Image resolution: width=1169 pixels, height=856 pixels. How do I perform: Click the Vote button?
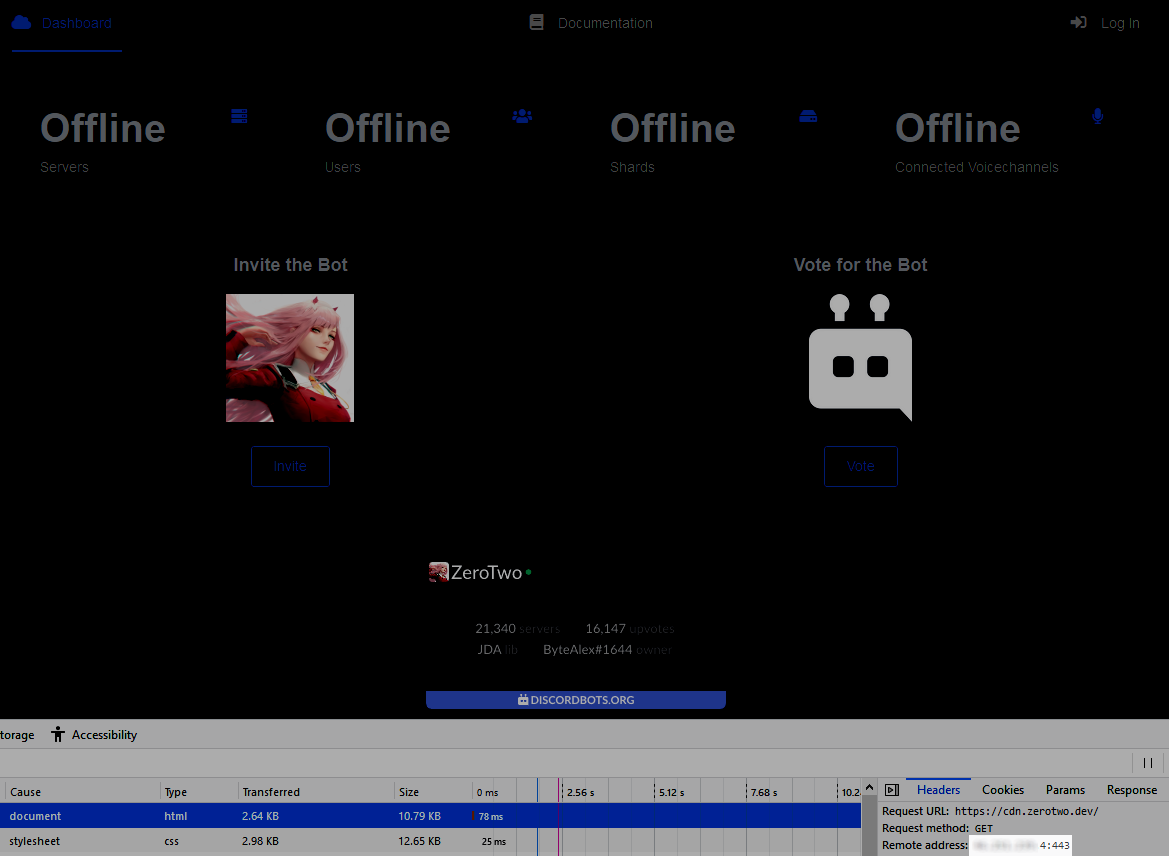coord(860,466)
